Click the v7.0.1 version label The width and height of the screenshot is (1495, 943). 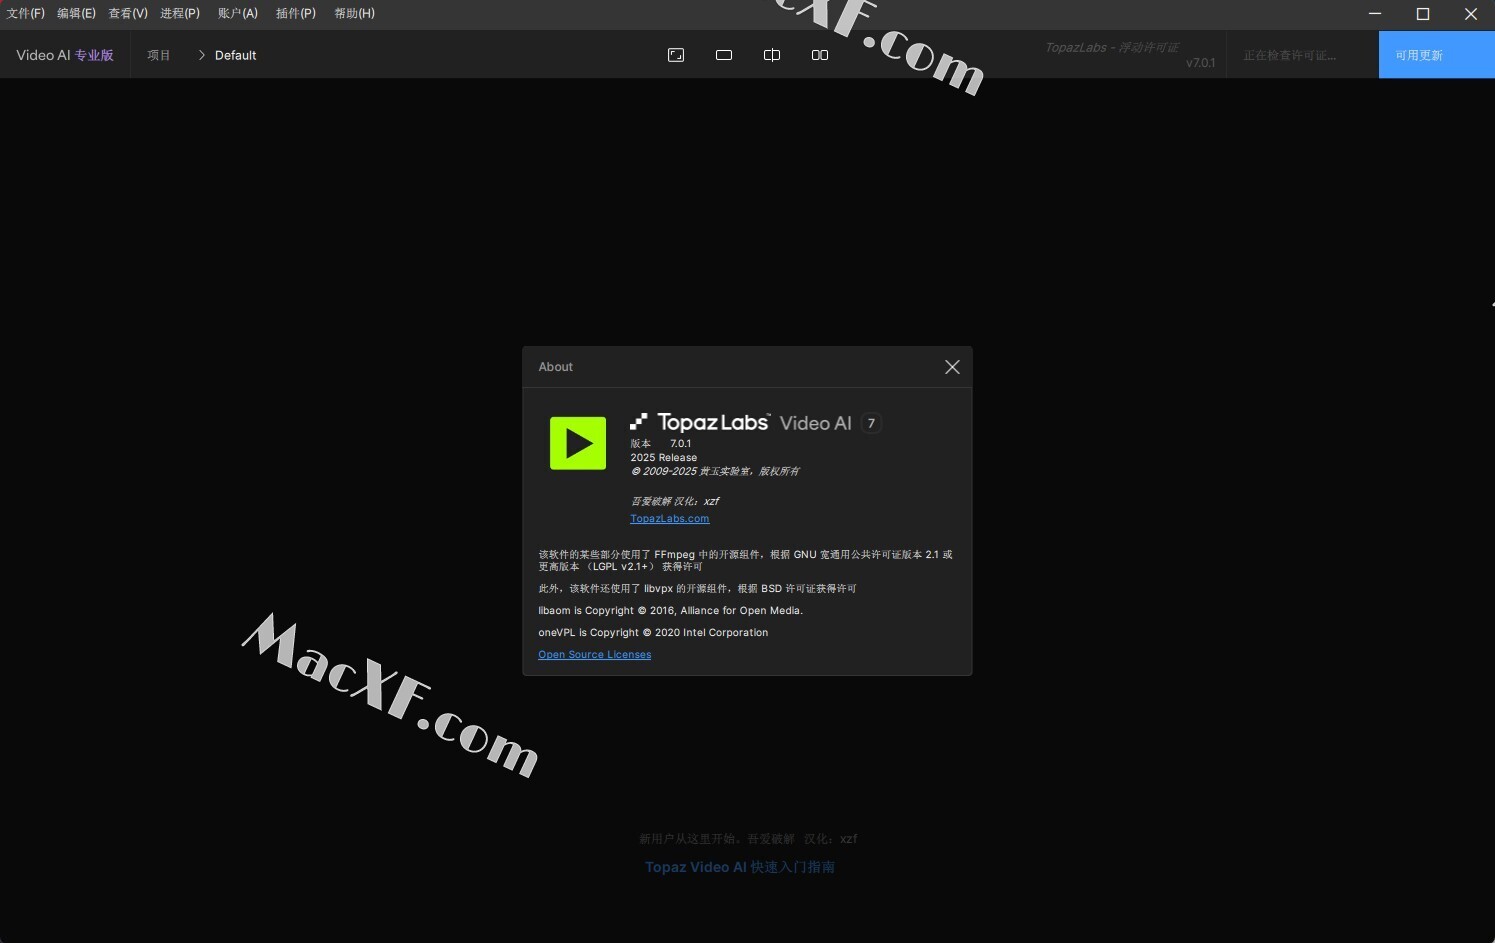tap(1201, 63)
